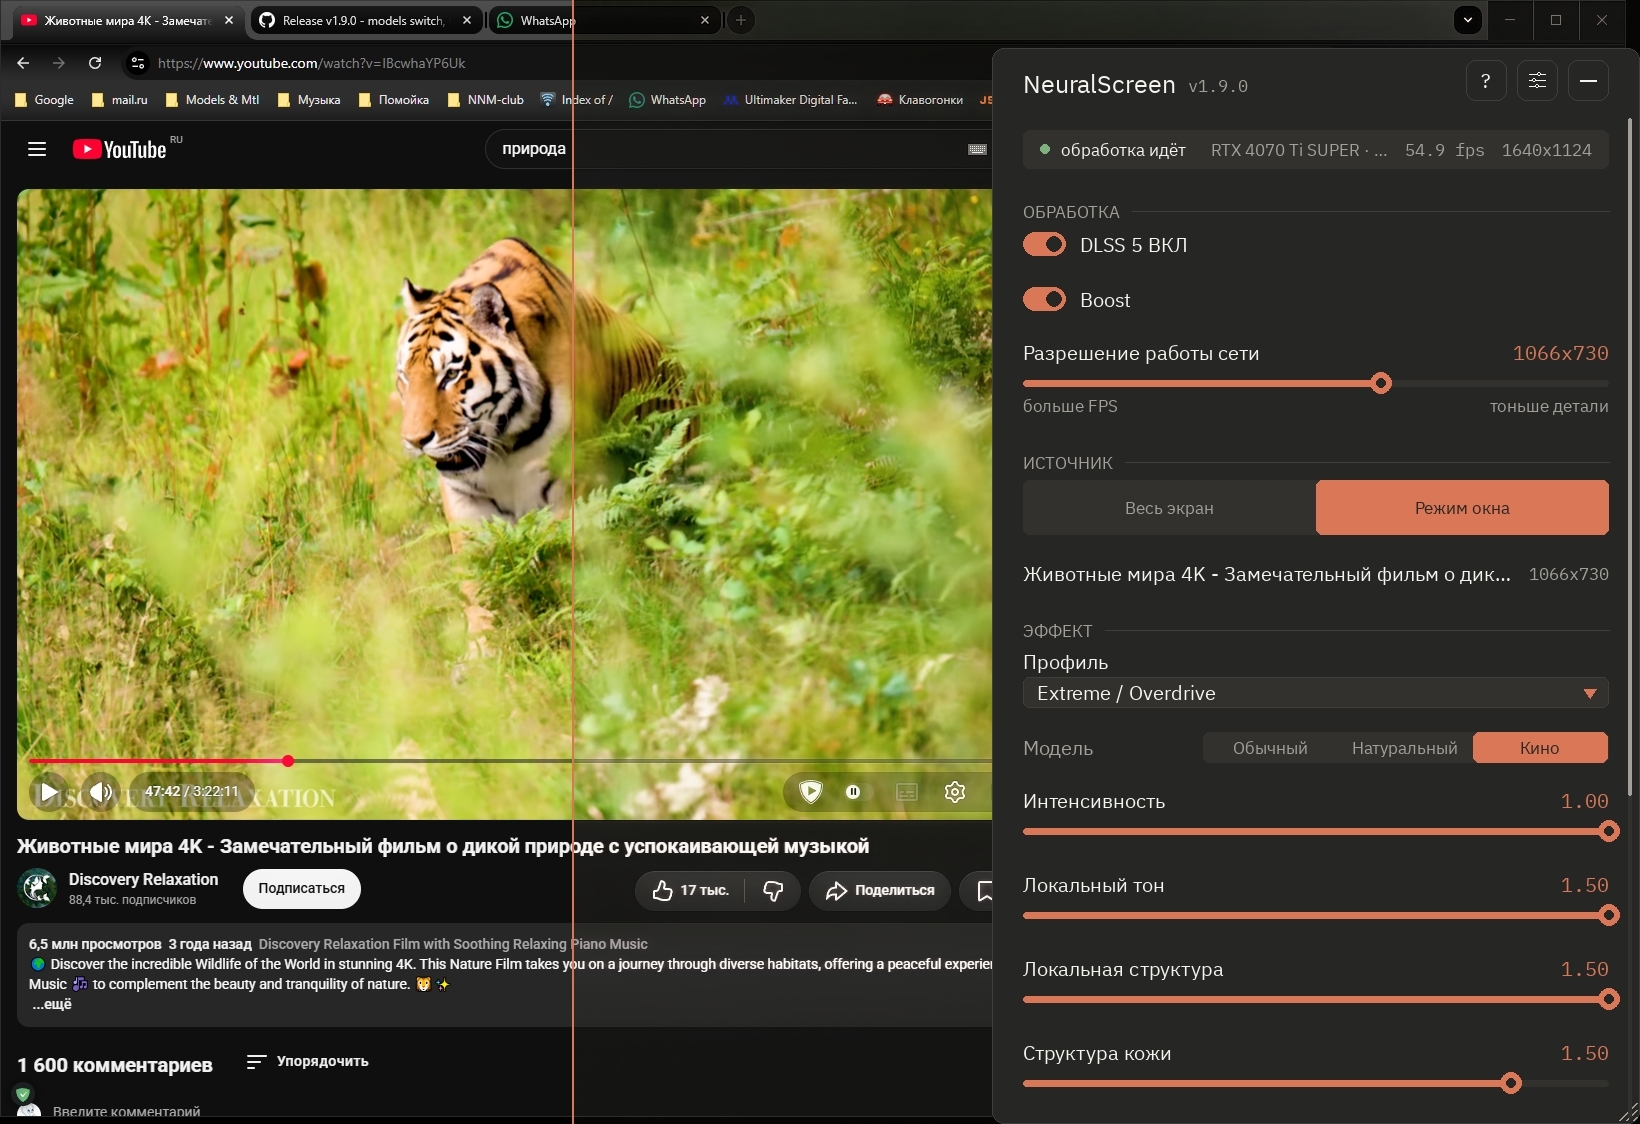Toggle the DLSS 5 switch off
Screen dimensions: 1640x1124
click(1044, 245)
